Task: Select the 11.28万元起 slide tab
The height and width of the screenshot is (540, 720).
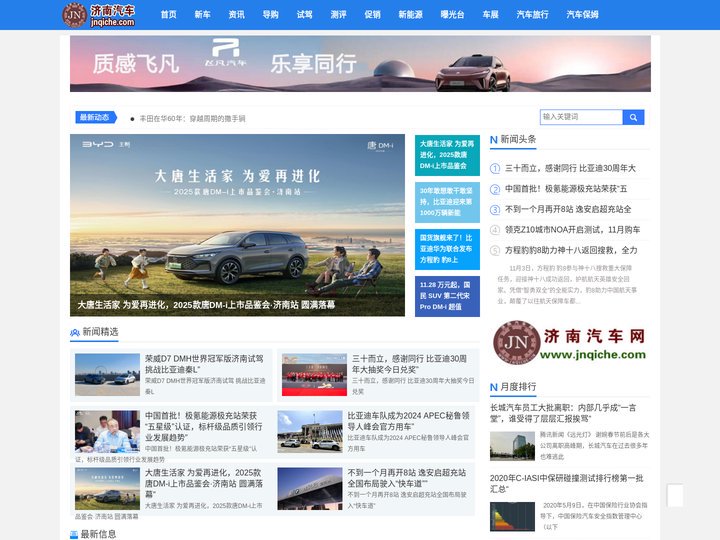Action: (x=447, y=296)
